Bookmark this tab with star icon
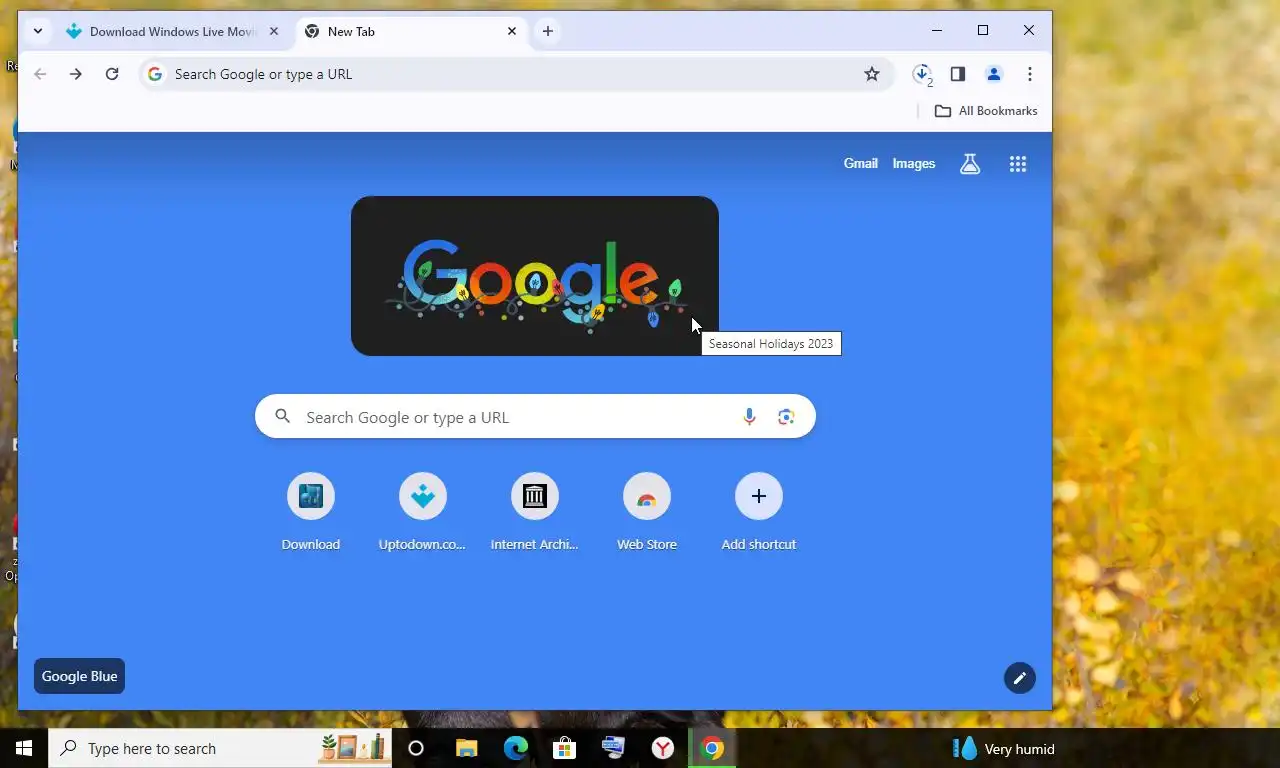This screenshot has height=768, width=1280. coord(872,74)
